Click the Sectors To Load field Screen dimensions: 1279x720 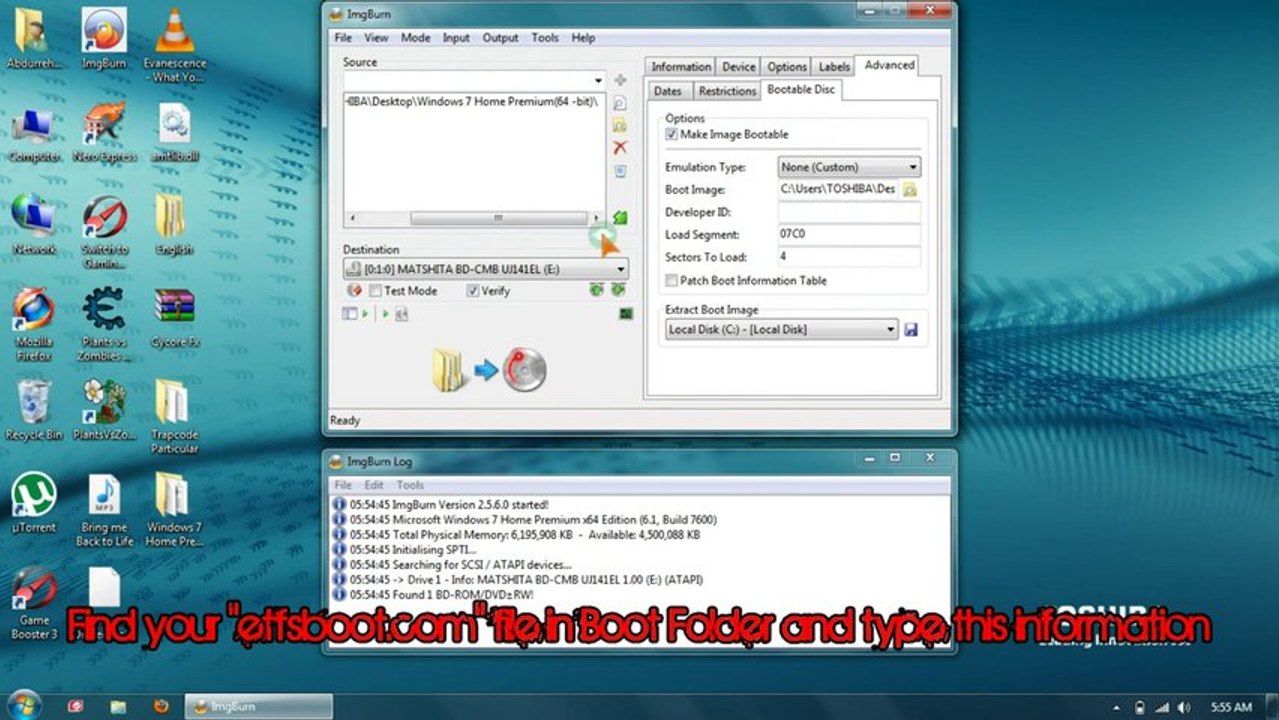tap(849, 257)
